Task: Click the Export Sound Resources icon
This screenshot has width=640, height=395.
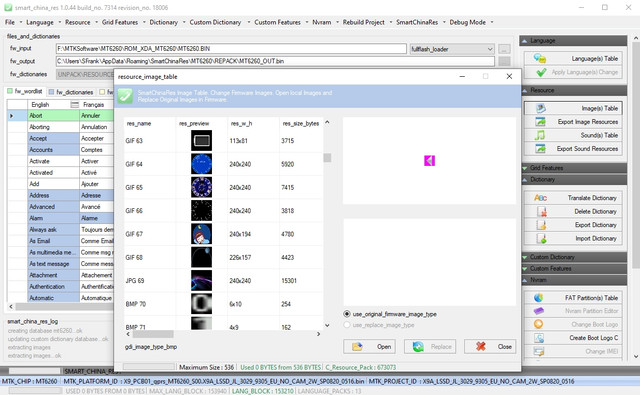Action: pyautogui.click(x=540, y=149)
